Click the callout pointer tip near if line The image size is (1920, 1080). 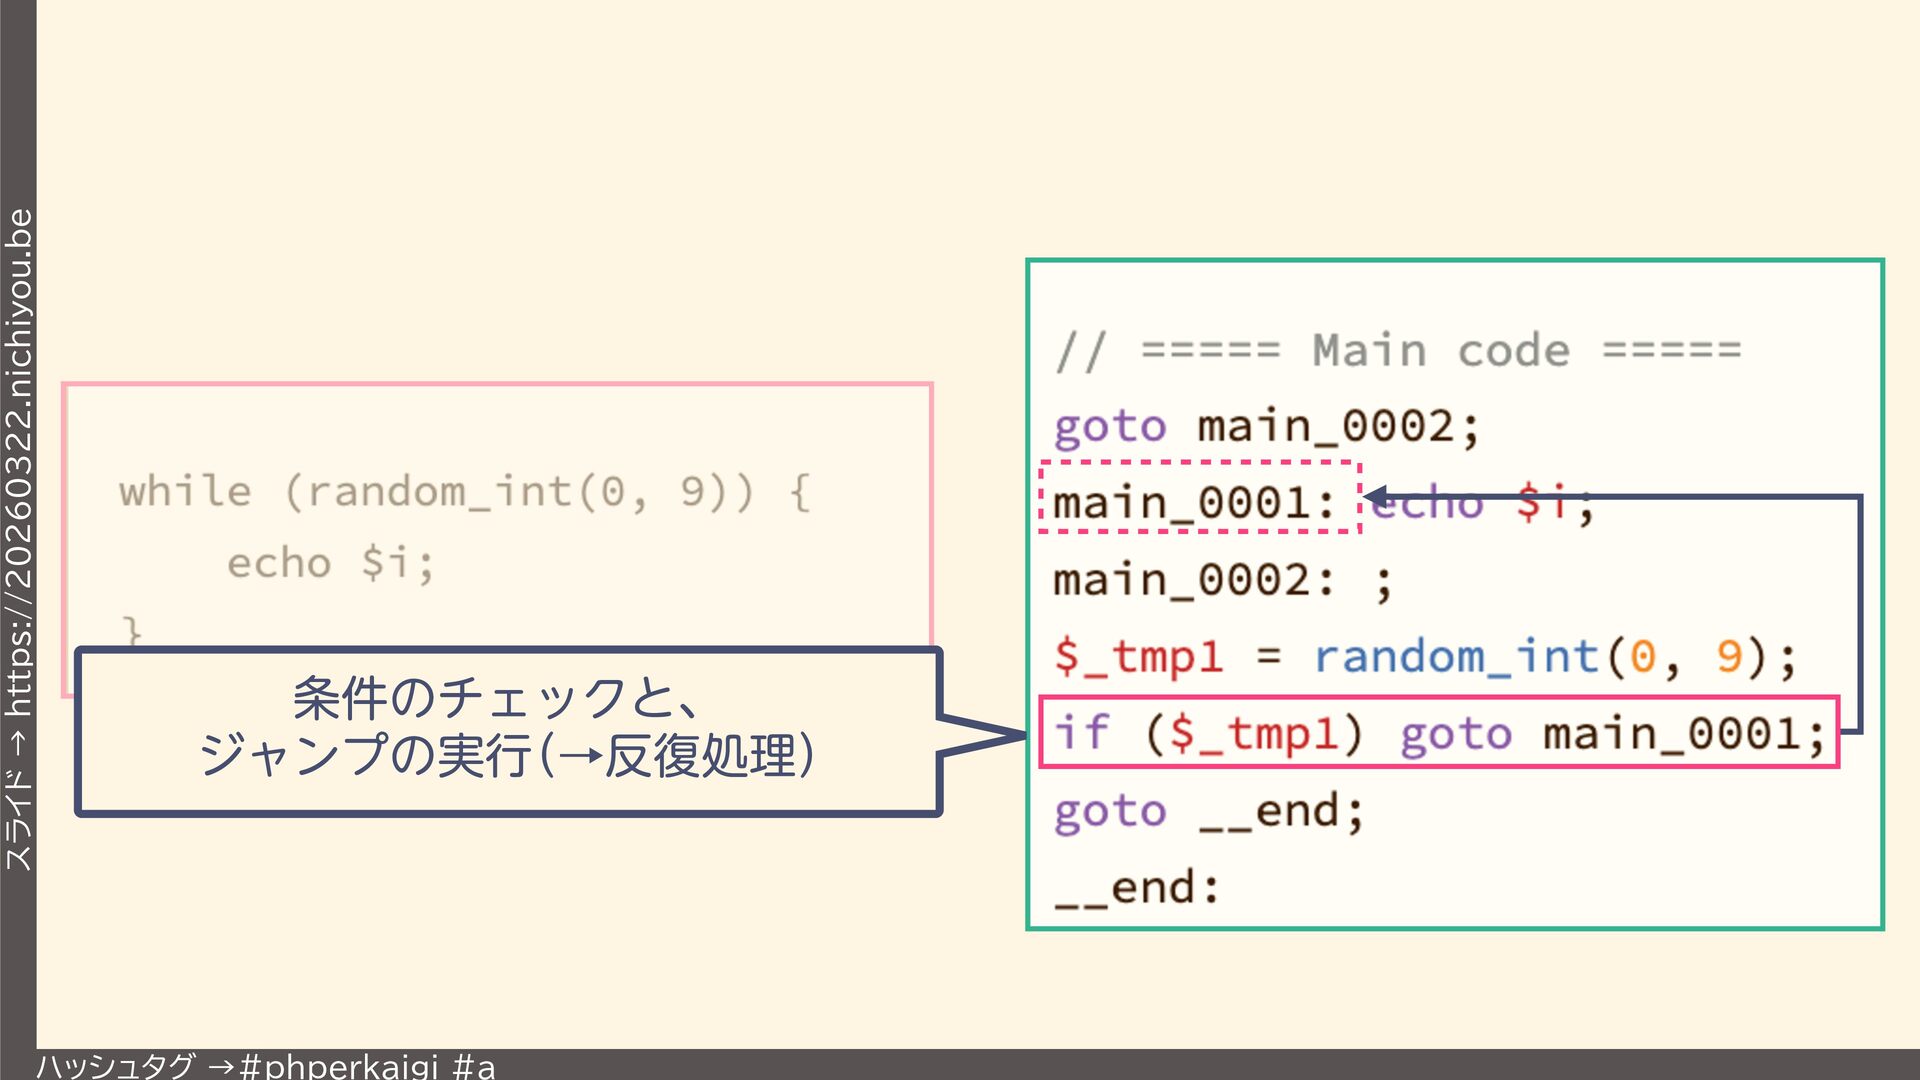1018,735
